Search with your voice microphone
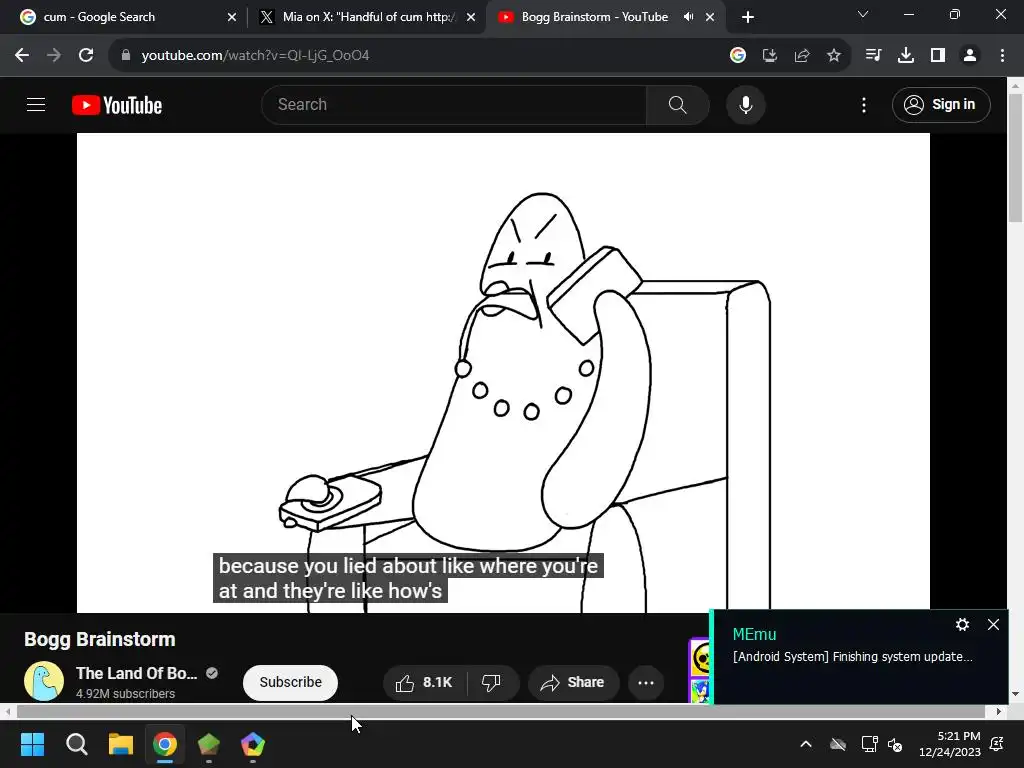1024x768 pixels. pyautogui.click(x=746, y=104)
